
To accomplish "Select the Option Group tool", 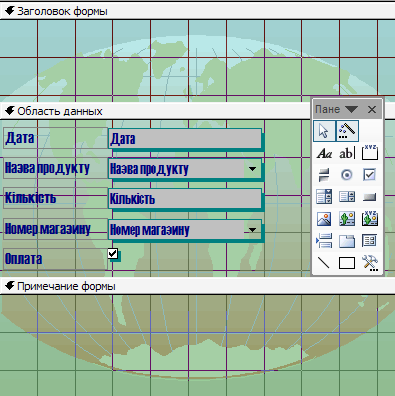I will [370, 153].
